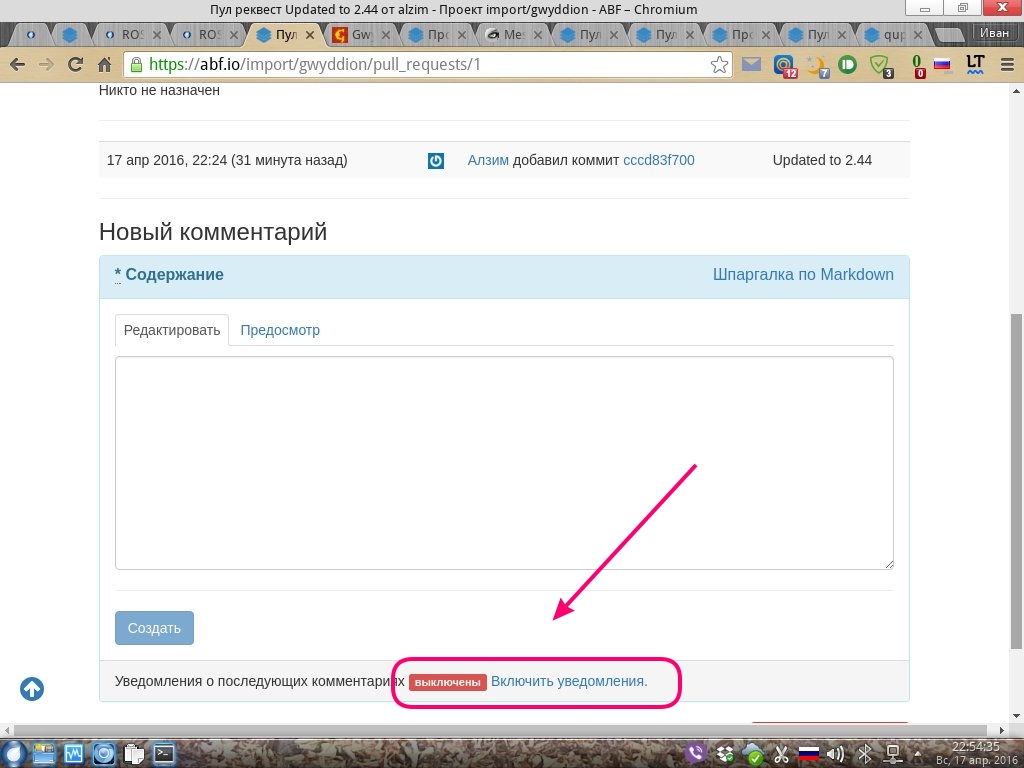Open the green shield extension
Screen dimensions: 1024x768
[x=880, y=65]
